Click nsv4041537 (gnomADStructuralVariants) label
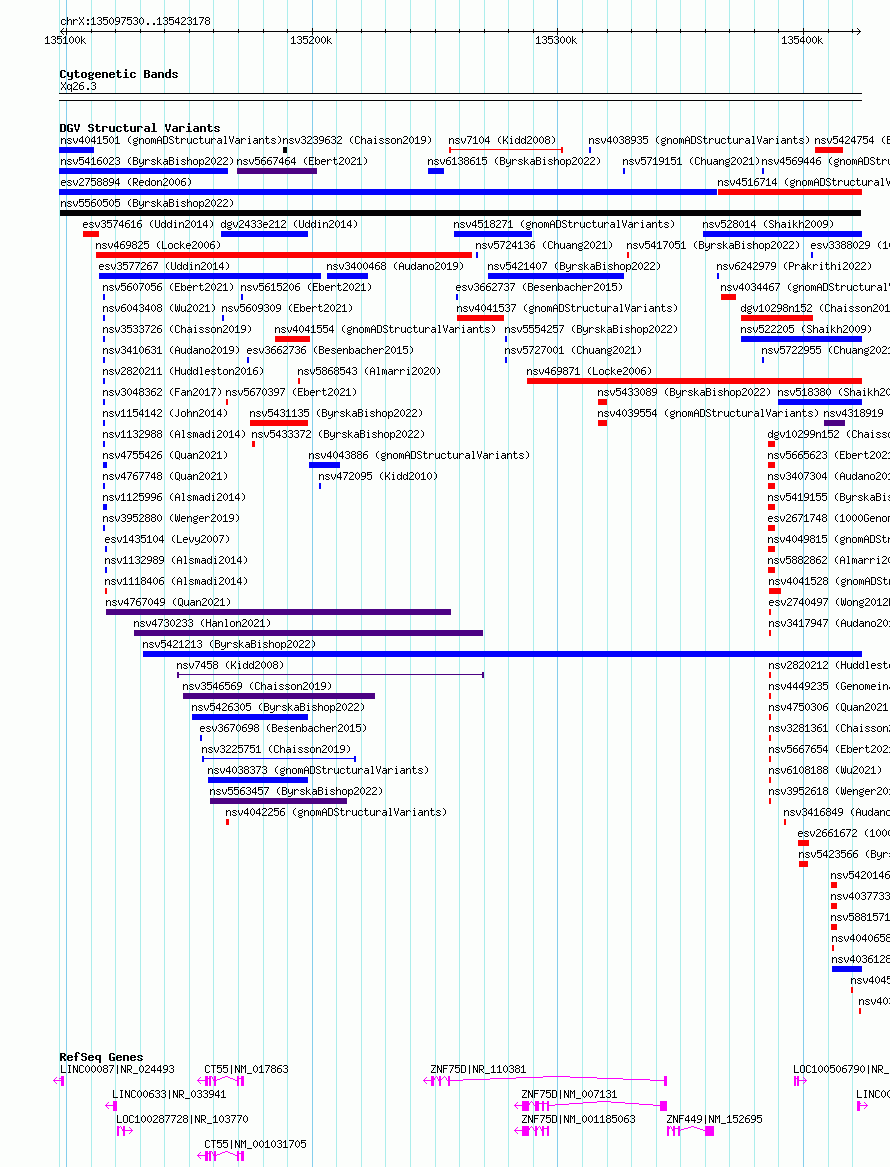890x1167 pixels. tap(567, 309)
